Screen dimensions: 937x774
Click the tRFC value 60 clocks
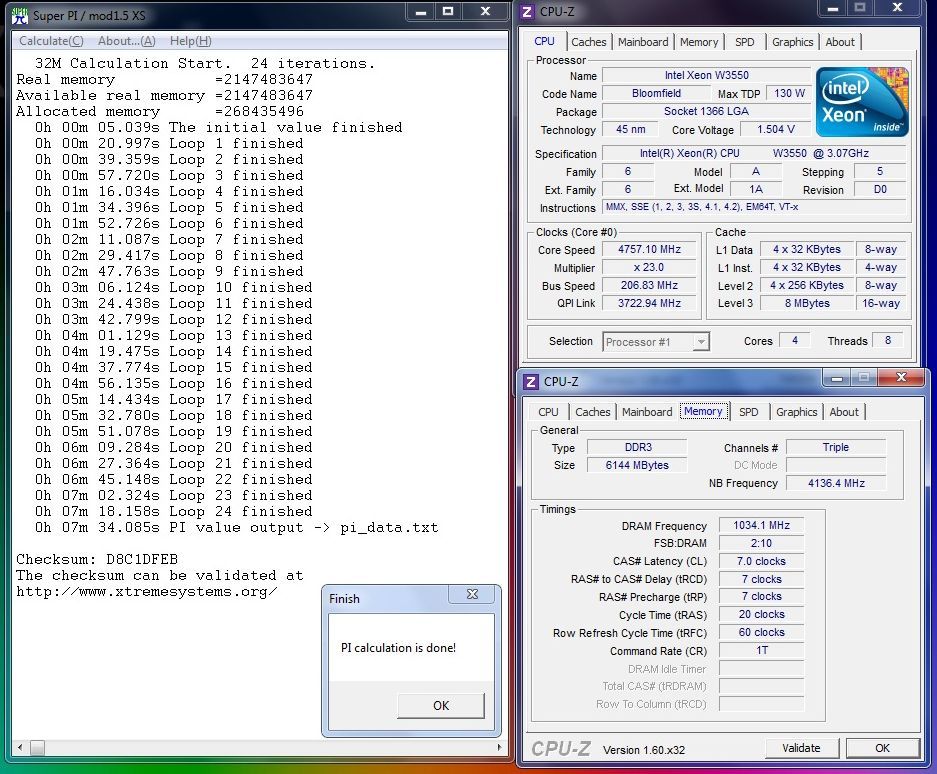coord(761,632)
